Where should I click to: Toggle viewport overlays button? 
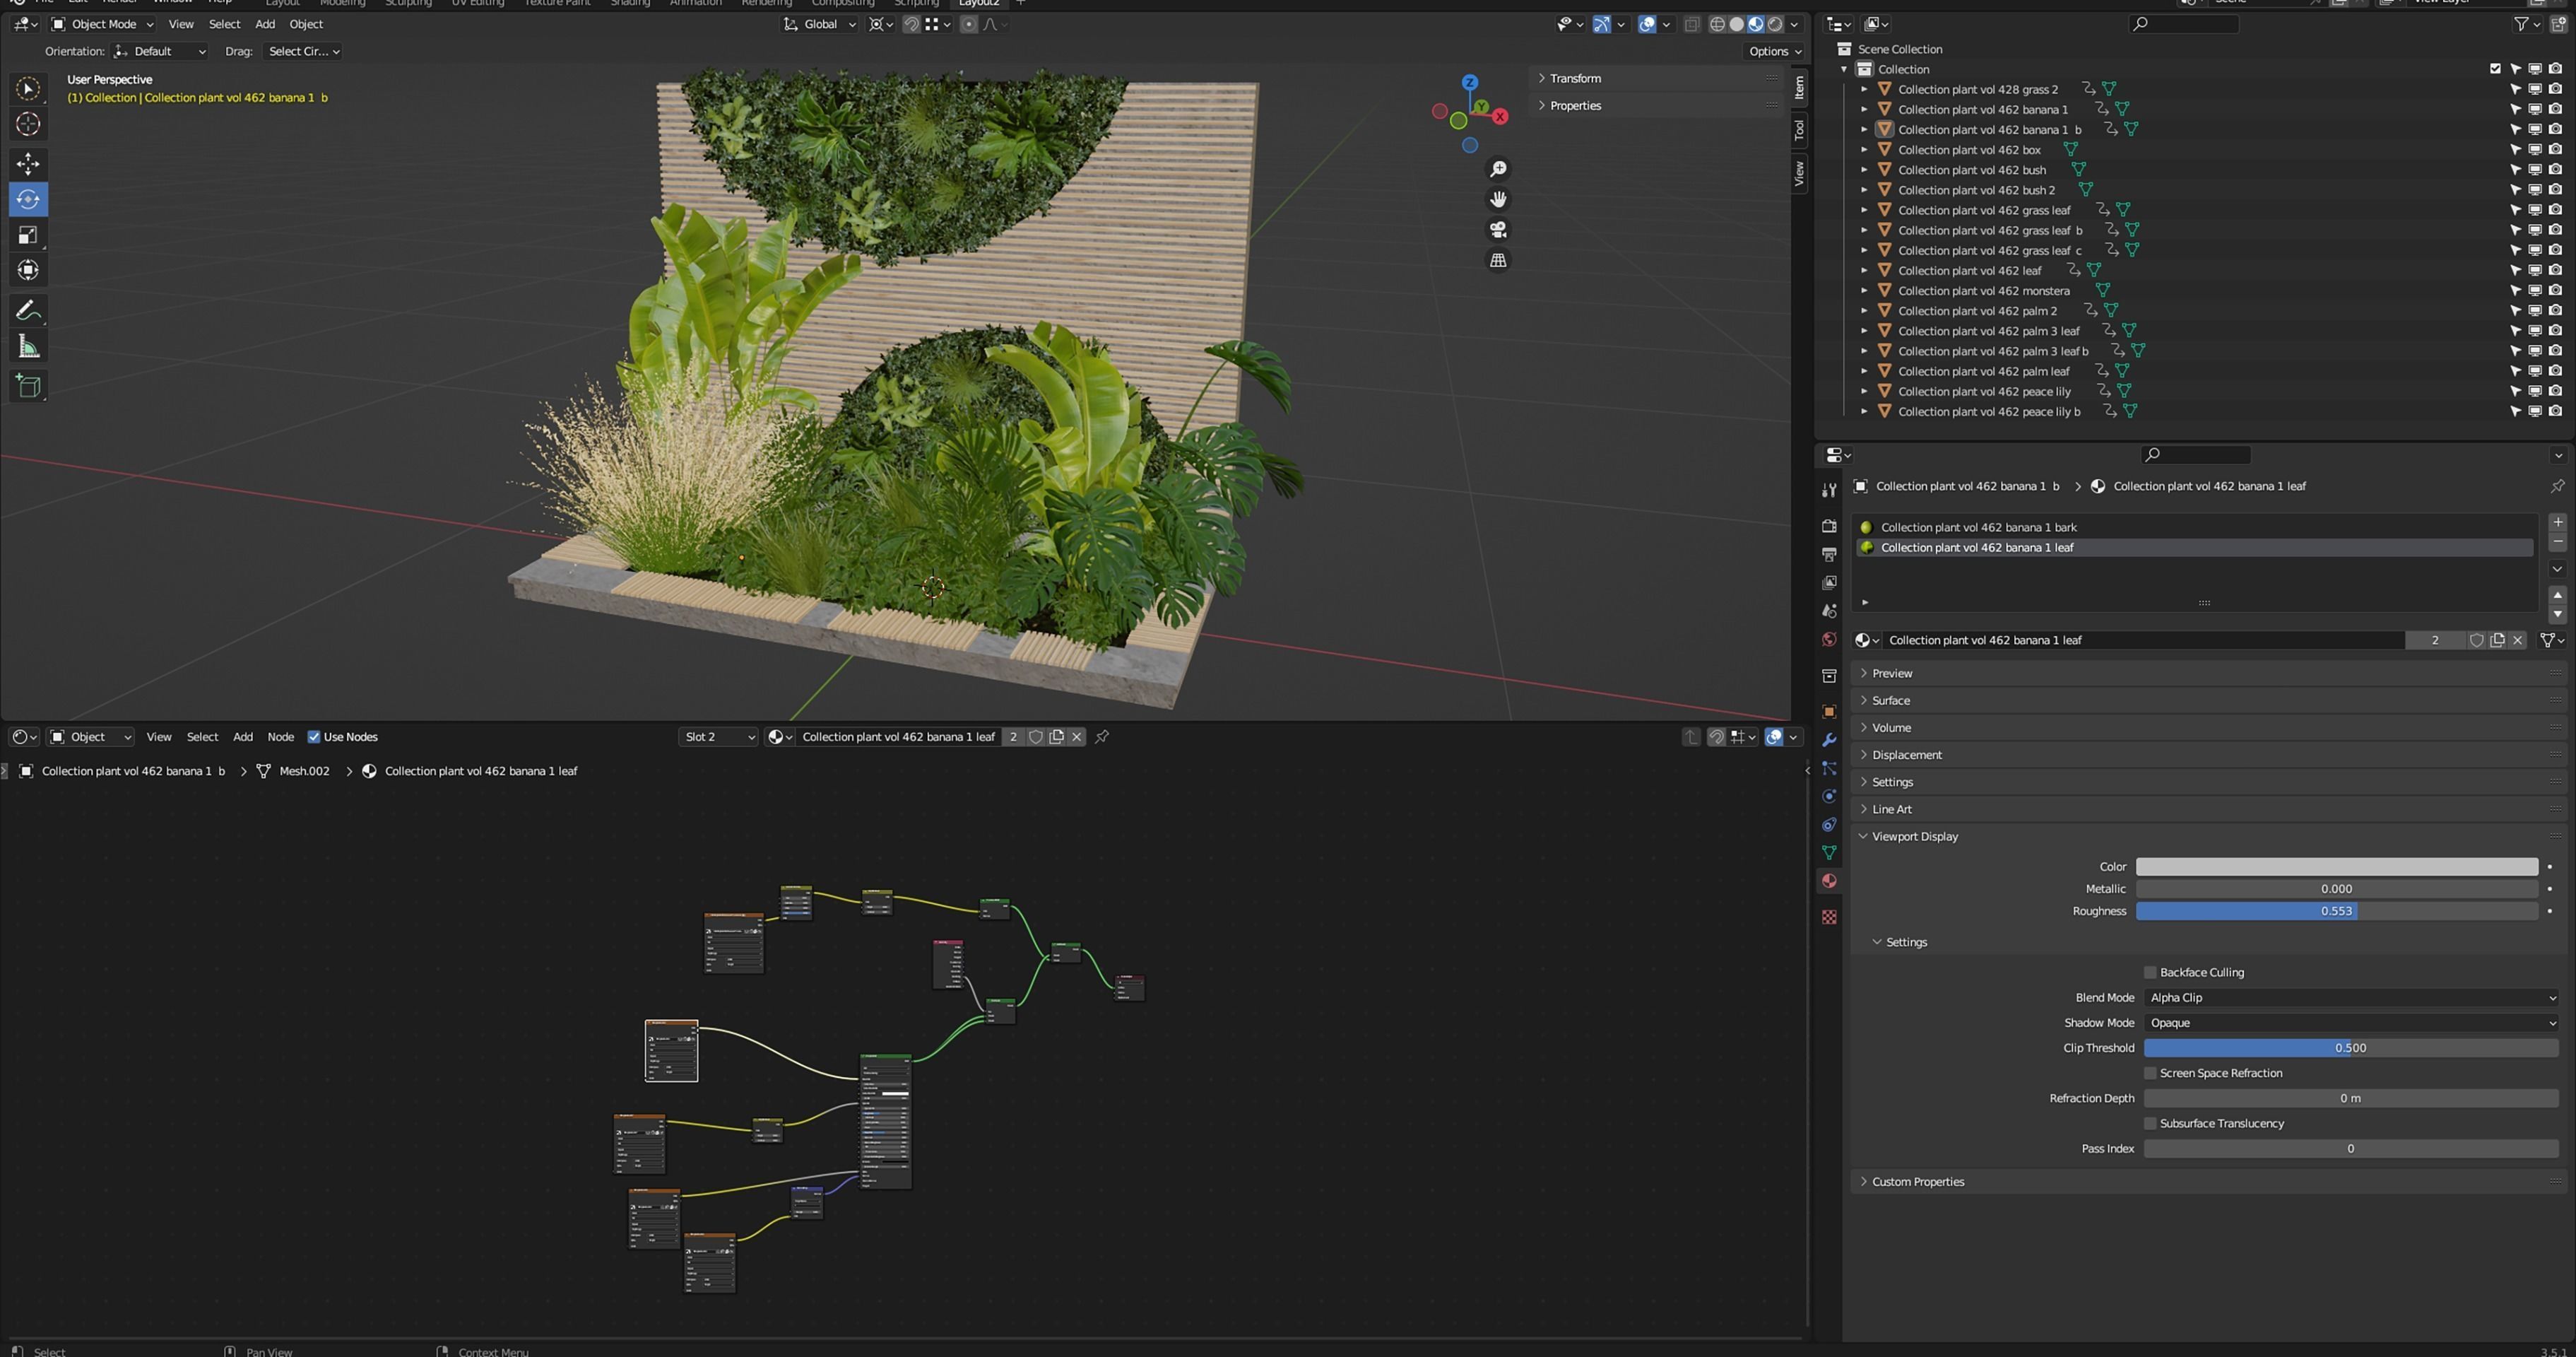coord(1647,24)
